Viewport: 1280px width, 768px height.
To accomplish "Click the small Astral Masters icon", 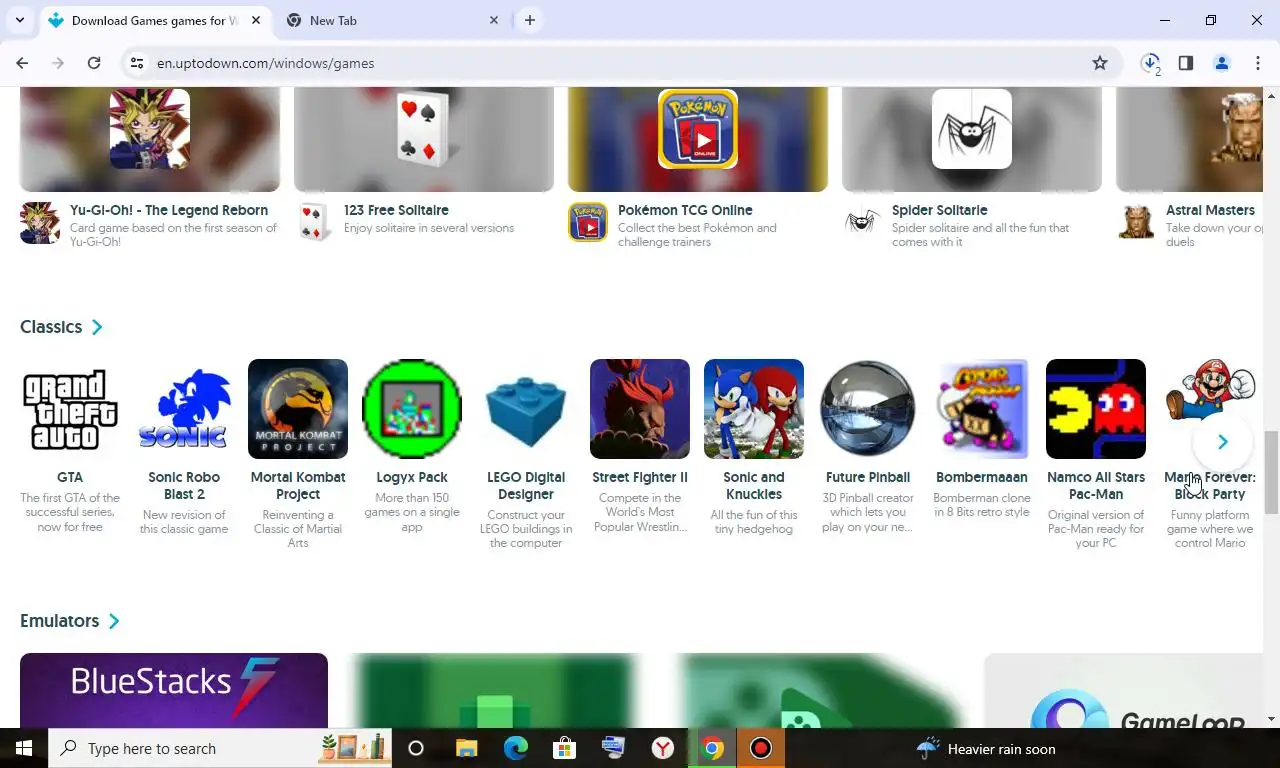I will tap(1136, 223).
